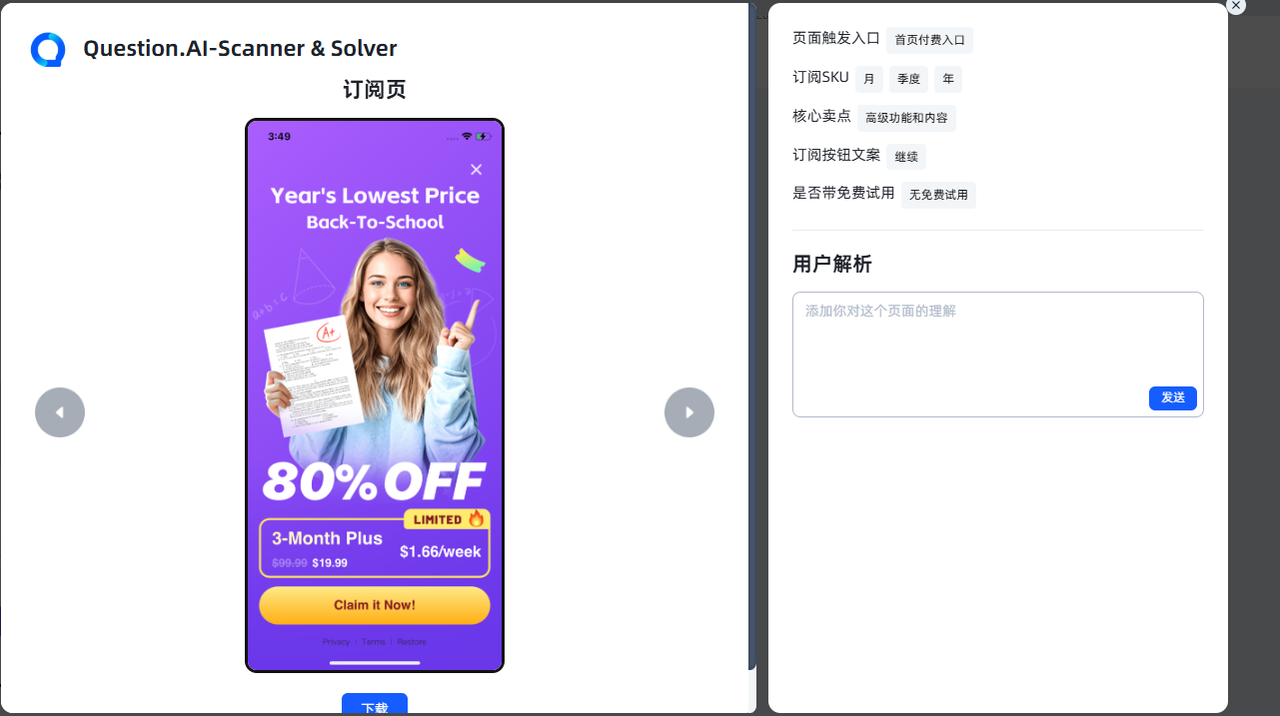Click the green sticker icon beside the girl
Viewport: 1280px width, 716px height.
pyautogui.click(x=470, y=260)
